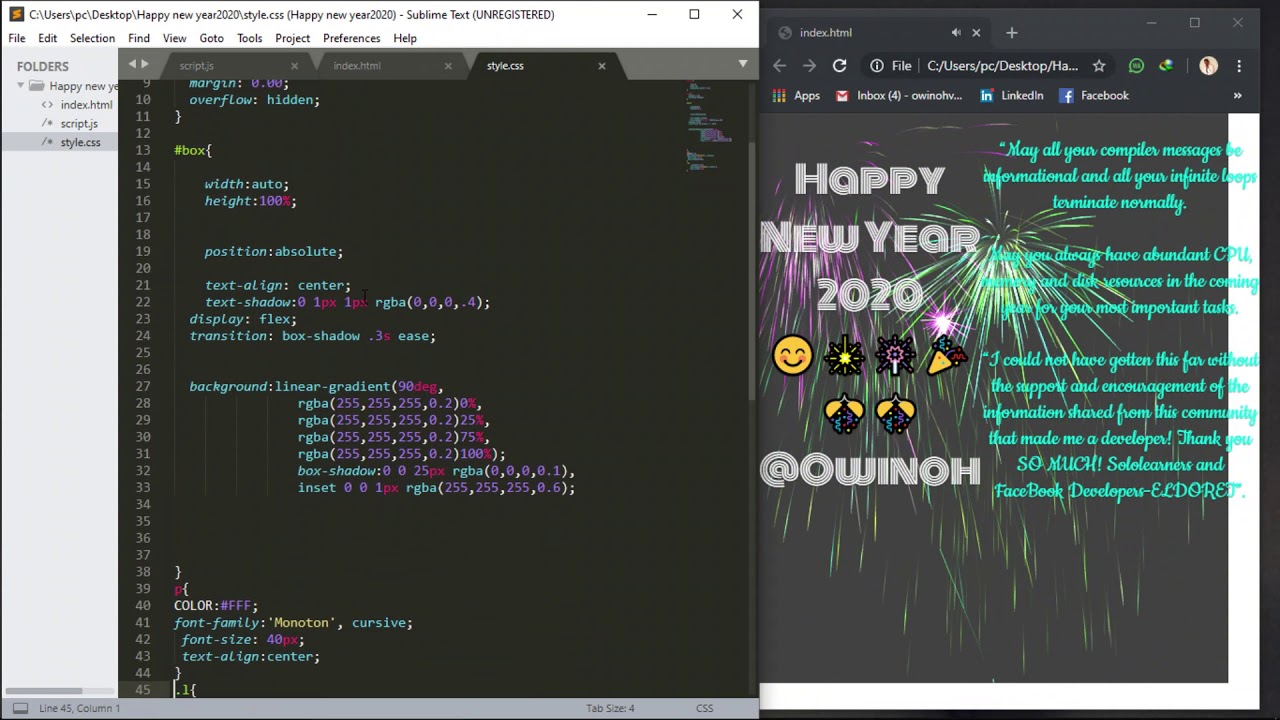Click the multicolor green extension icon
The image size is (1280, 720).
(x=1166, y=65)
